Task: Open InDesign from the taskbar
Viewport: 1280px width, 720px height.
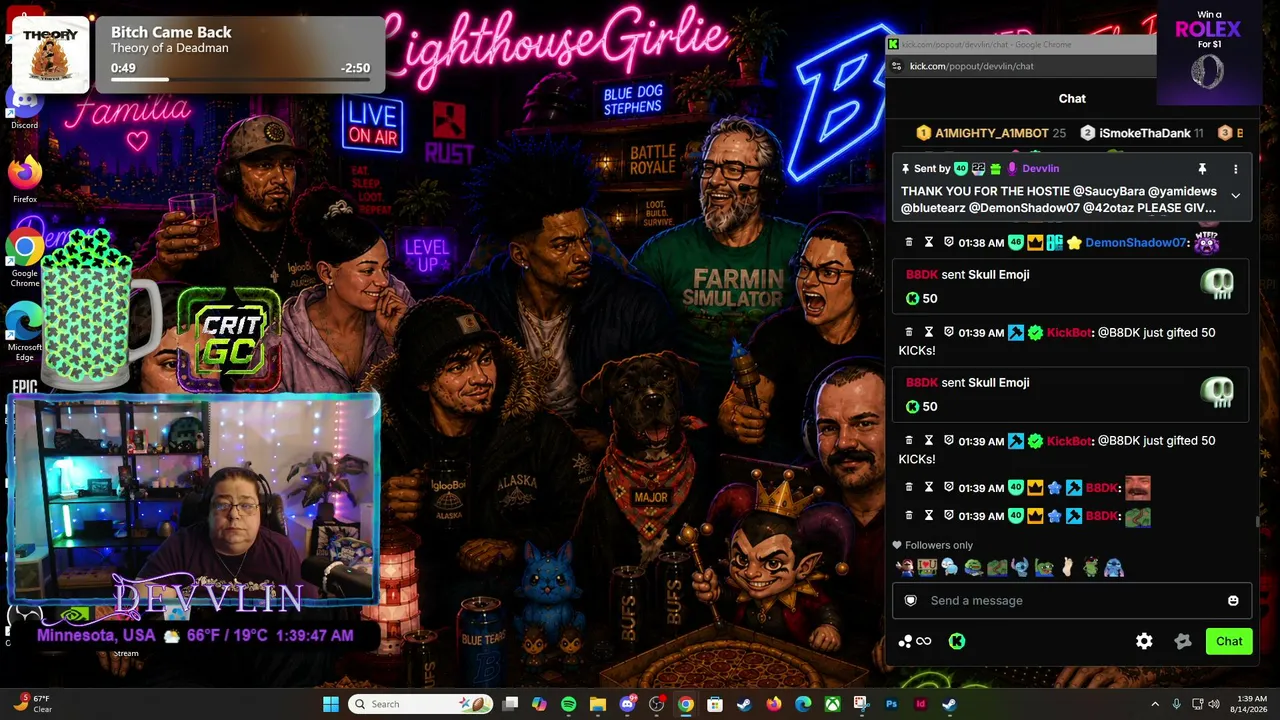Action: coord(920,704)
